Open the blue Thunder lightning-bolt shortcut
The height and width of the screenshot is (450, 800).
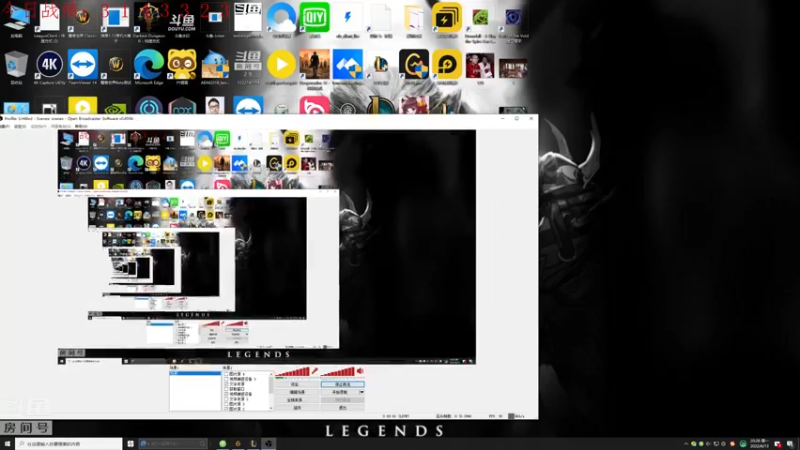point(347,19)
